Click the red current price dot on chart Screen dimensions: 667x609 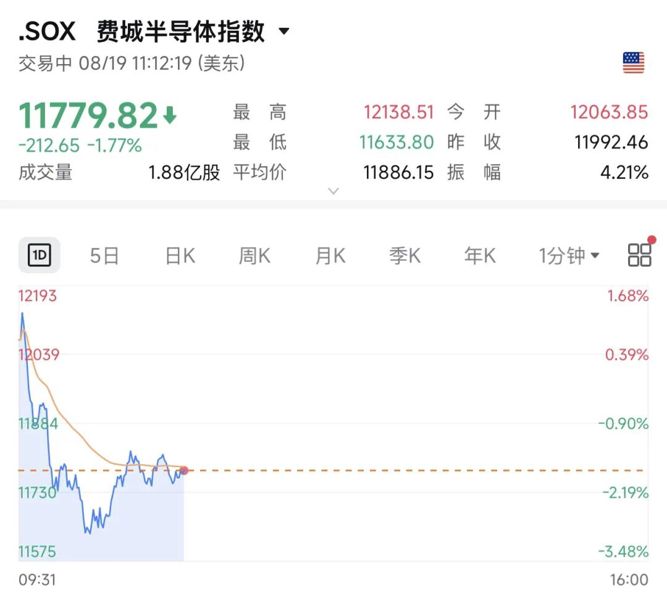[184, 470]
